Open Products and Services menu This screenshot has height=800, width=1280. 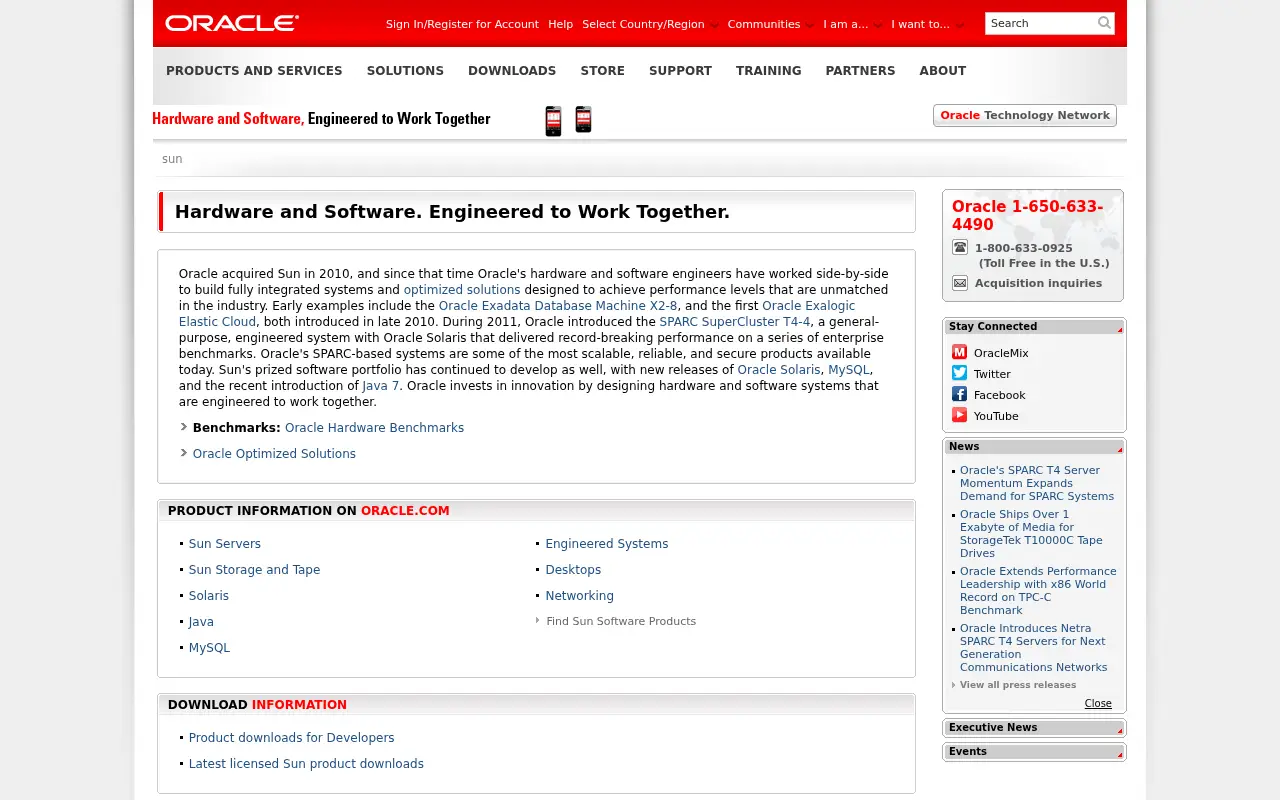254,71
